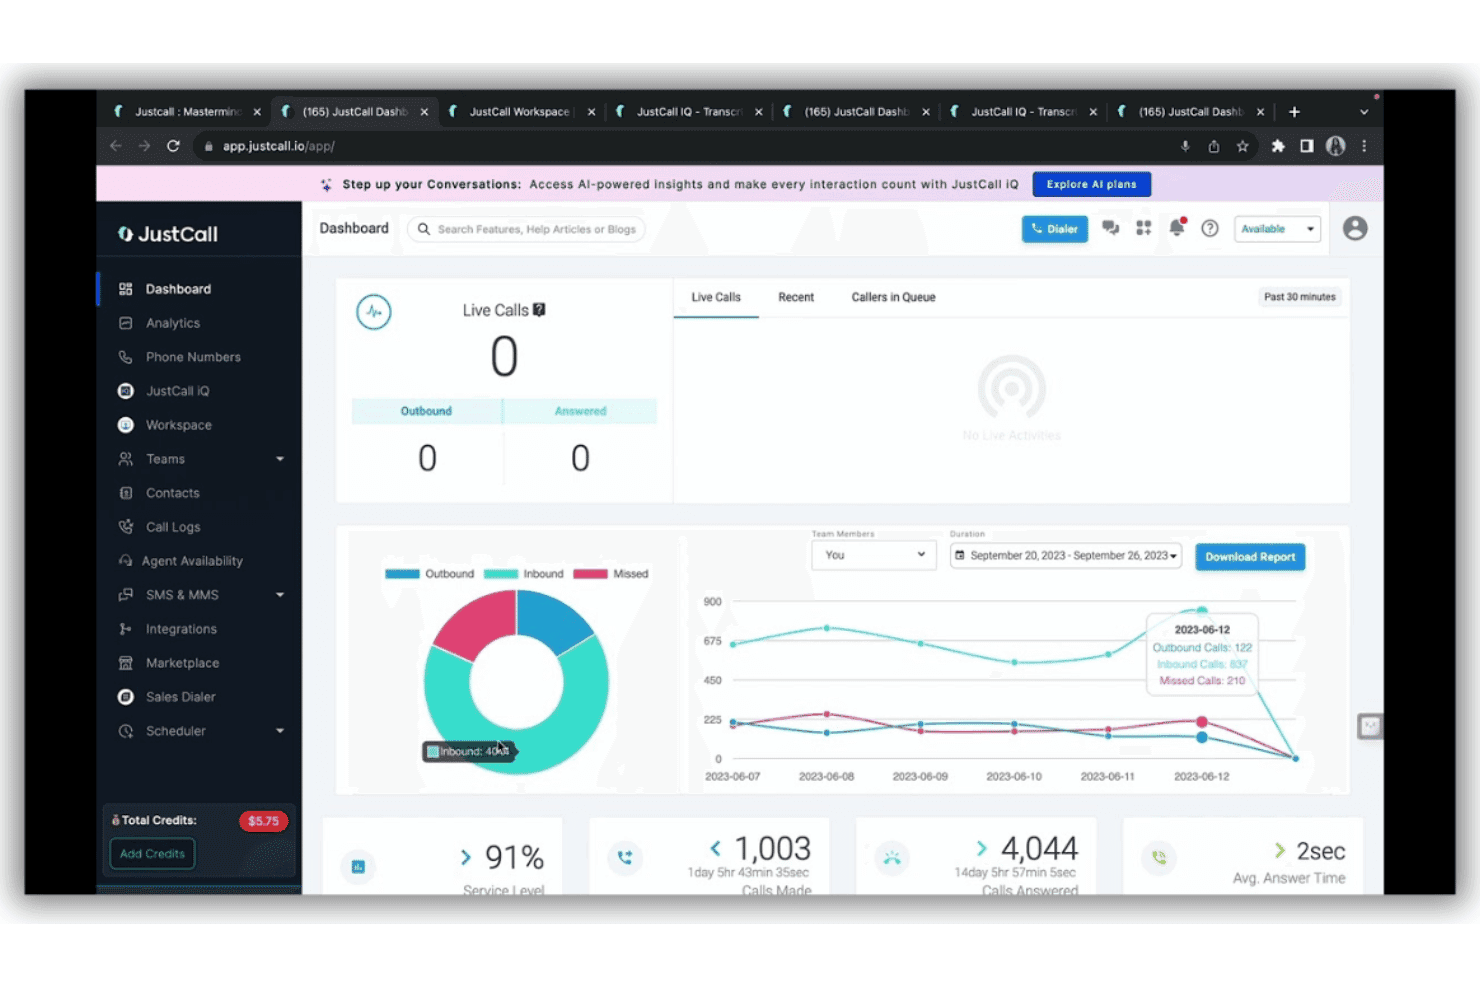The image size is (1480, 987).
Task: Click the Add Credits button
Action: [152, 854]
